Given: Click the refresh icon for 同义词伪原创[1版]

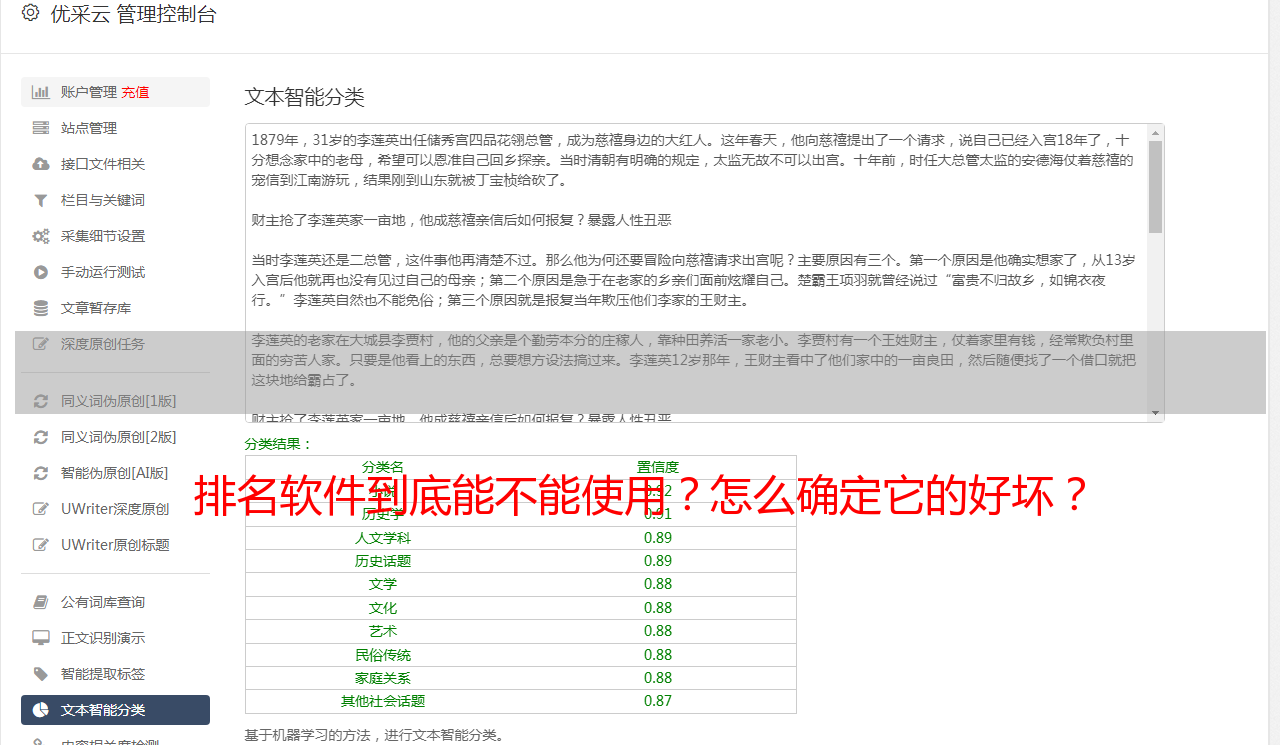Looking at the screenshot, I should (41, 401).
